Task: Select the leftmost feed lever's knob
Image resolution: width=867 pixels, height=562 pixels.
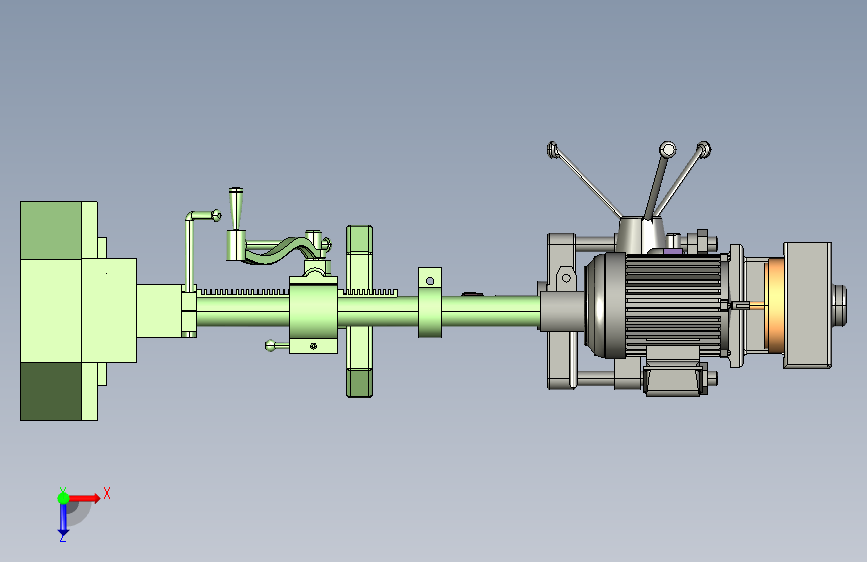Action: [552, 149]
